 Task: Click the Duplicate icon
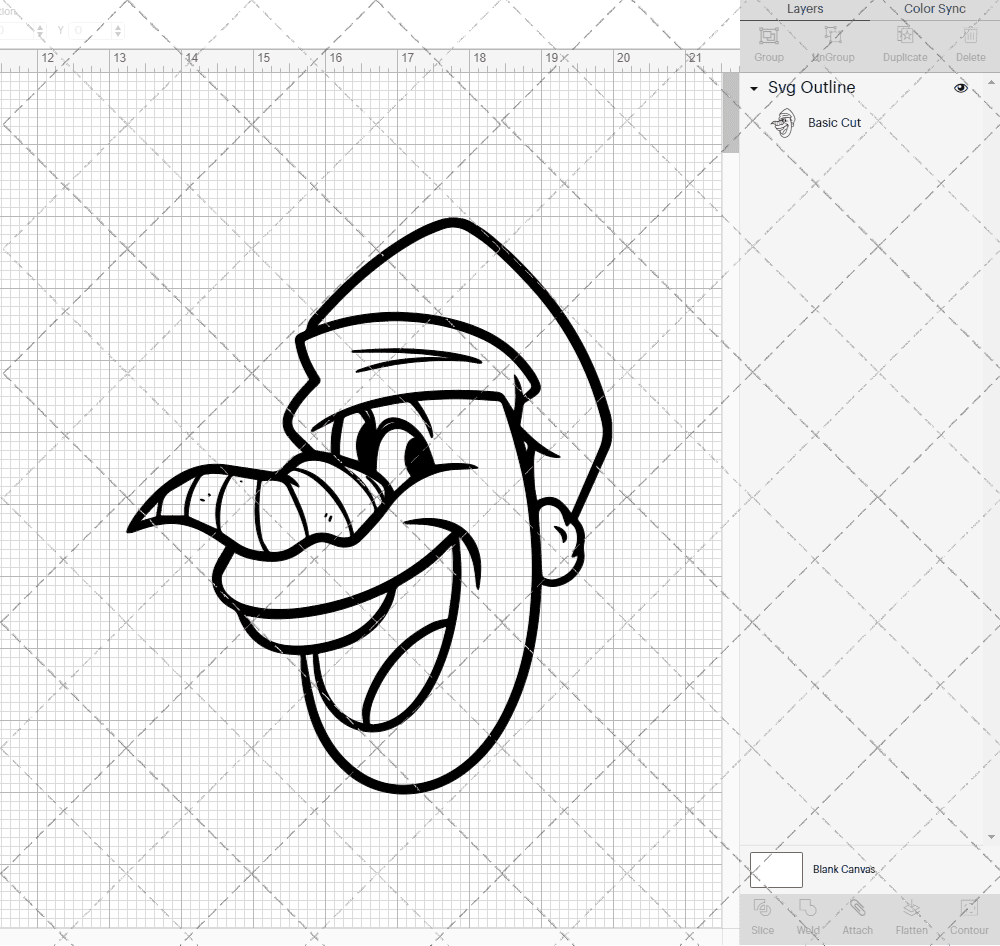click(x=905, y=36)
